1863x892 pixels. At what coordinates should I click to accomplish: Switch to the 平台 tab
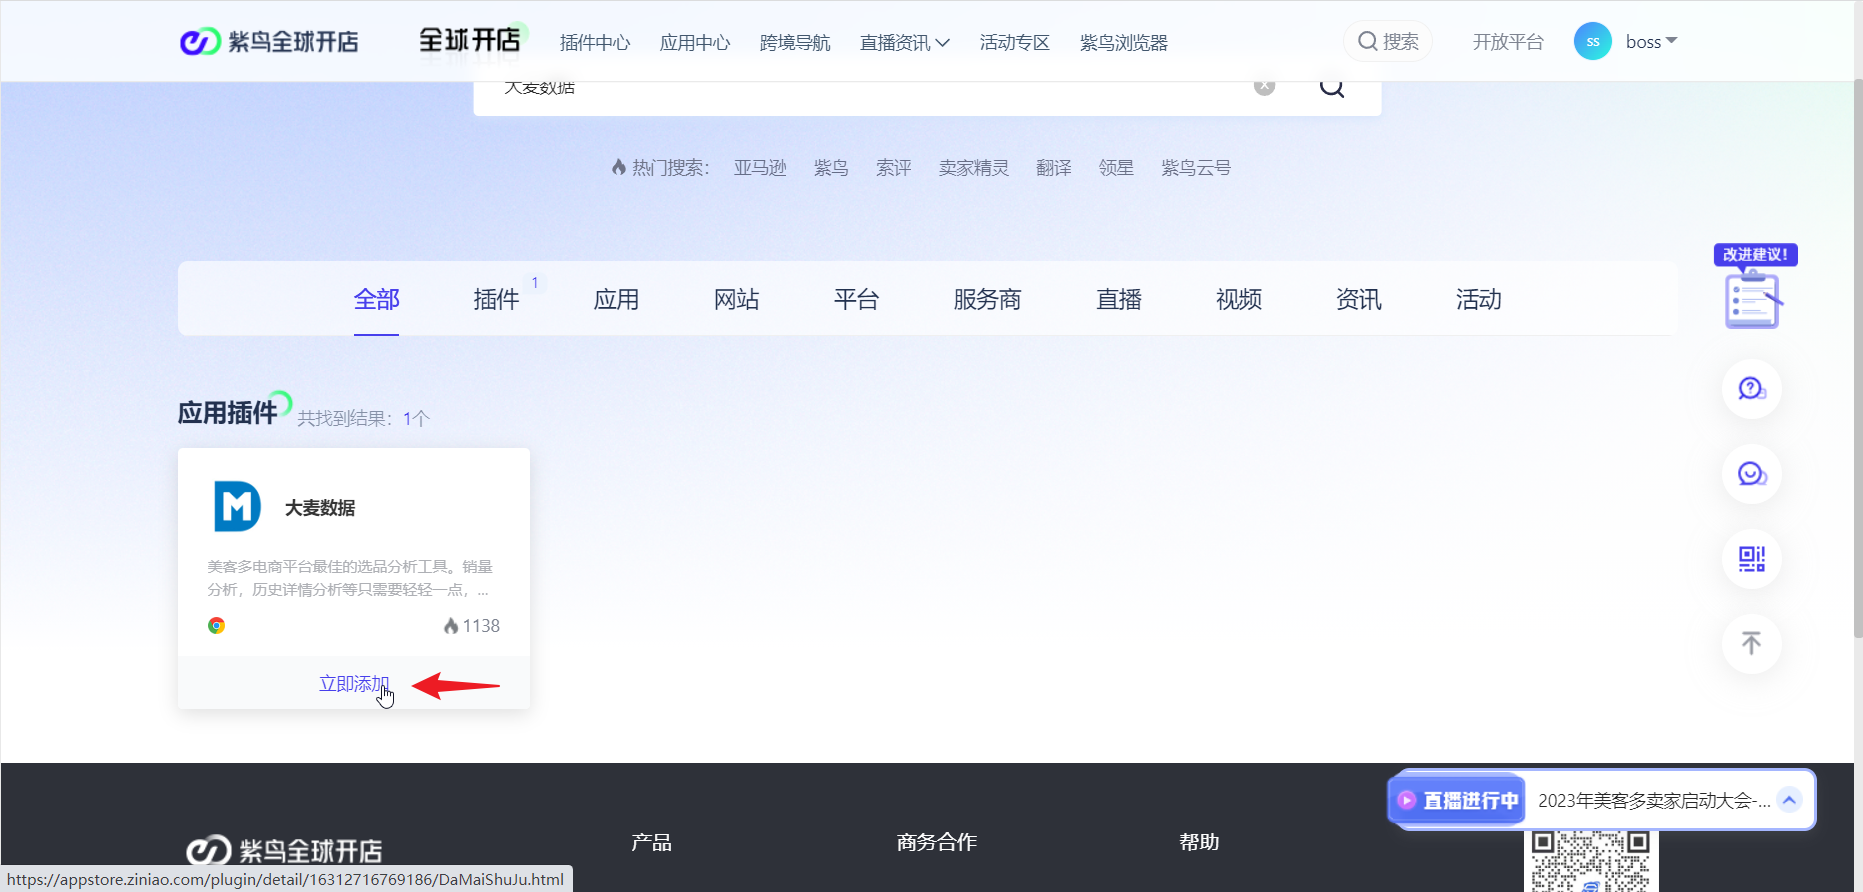point(856,299)
